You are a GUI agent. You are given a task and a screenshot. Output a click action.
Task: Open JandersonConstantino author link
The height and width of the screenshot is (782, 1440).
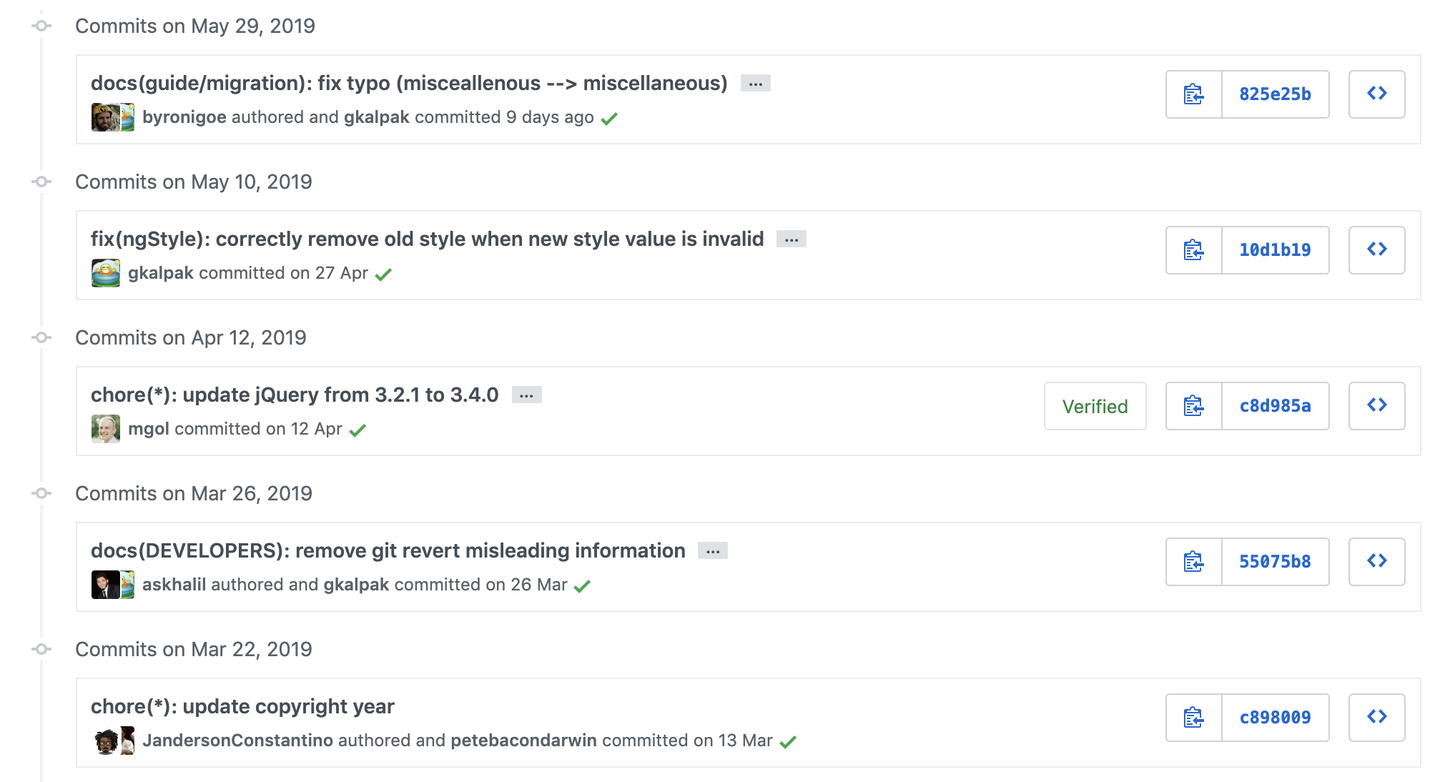pos(238,741)
